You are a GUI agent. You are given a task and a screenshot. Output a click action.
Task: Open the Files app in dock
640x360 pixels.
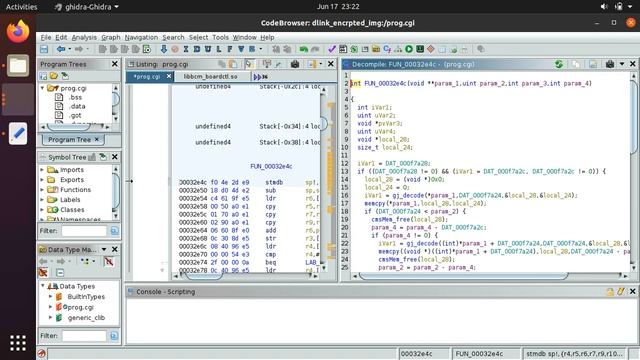tap(18, 65)
